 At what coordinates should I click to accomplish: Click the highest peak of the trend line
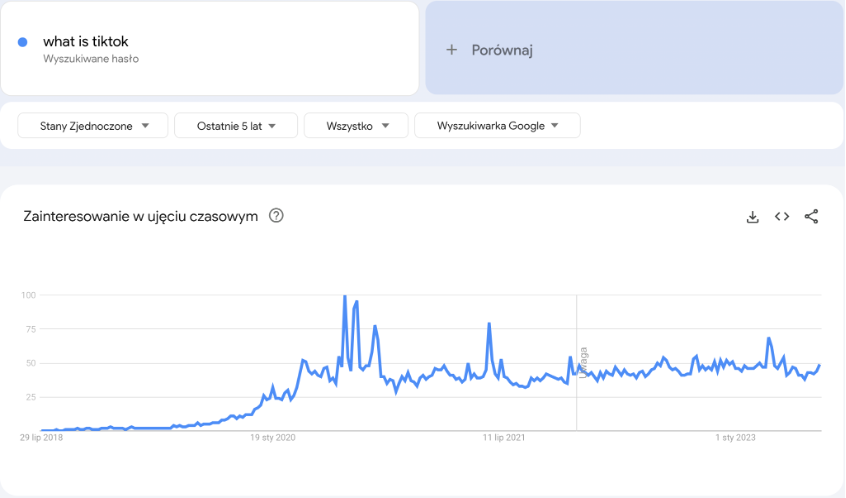tap(344, 296)
